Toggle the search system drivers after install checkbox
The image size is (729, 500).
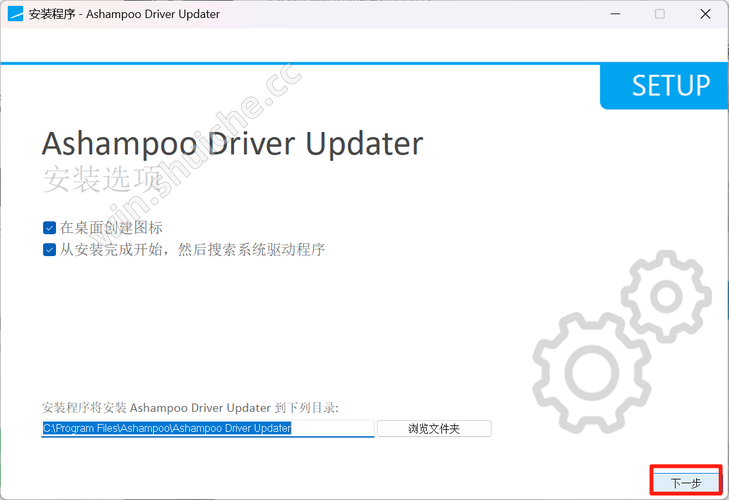tap(49, 250)
